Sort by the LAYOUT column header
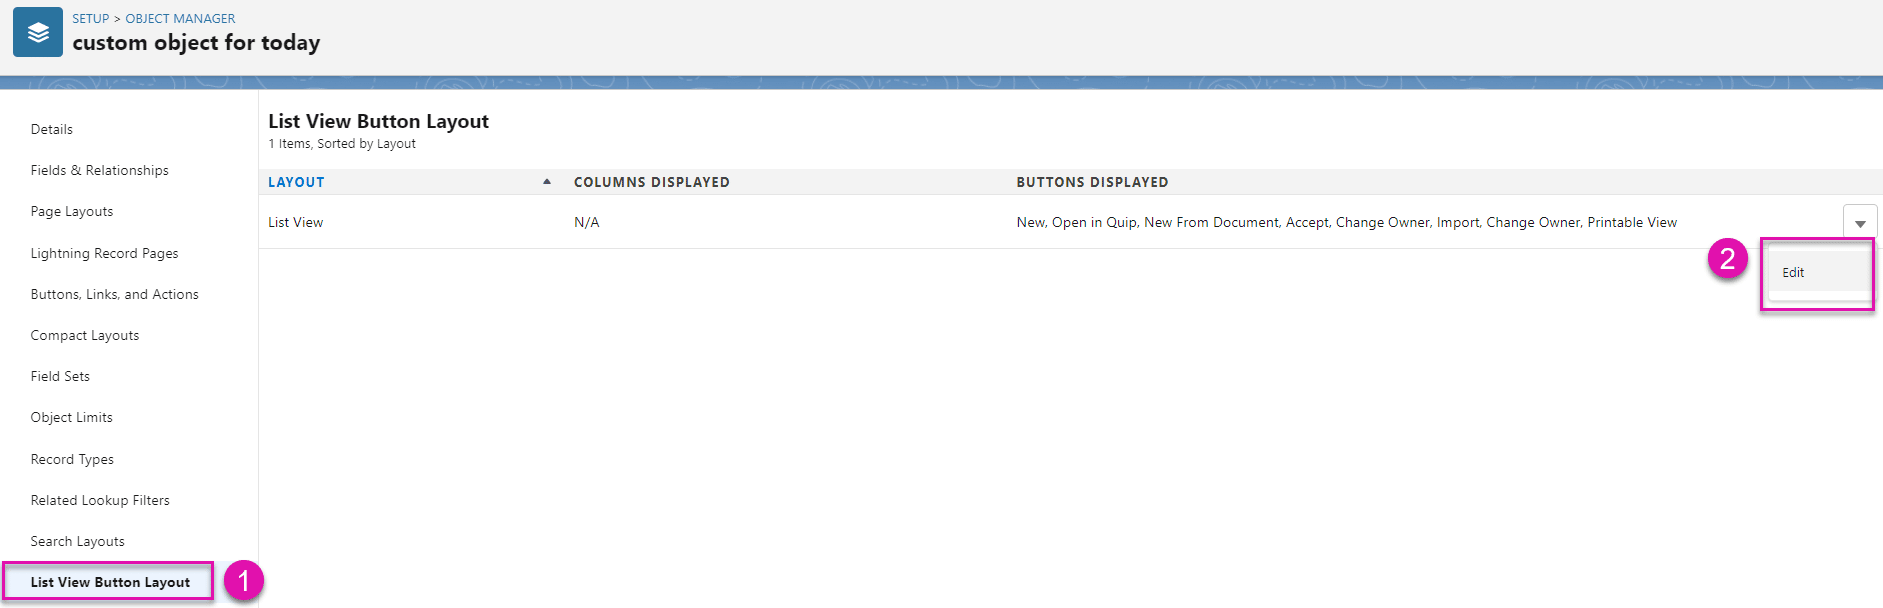The height and width of the screenshot is (608, 1883). 296,182
